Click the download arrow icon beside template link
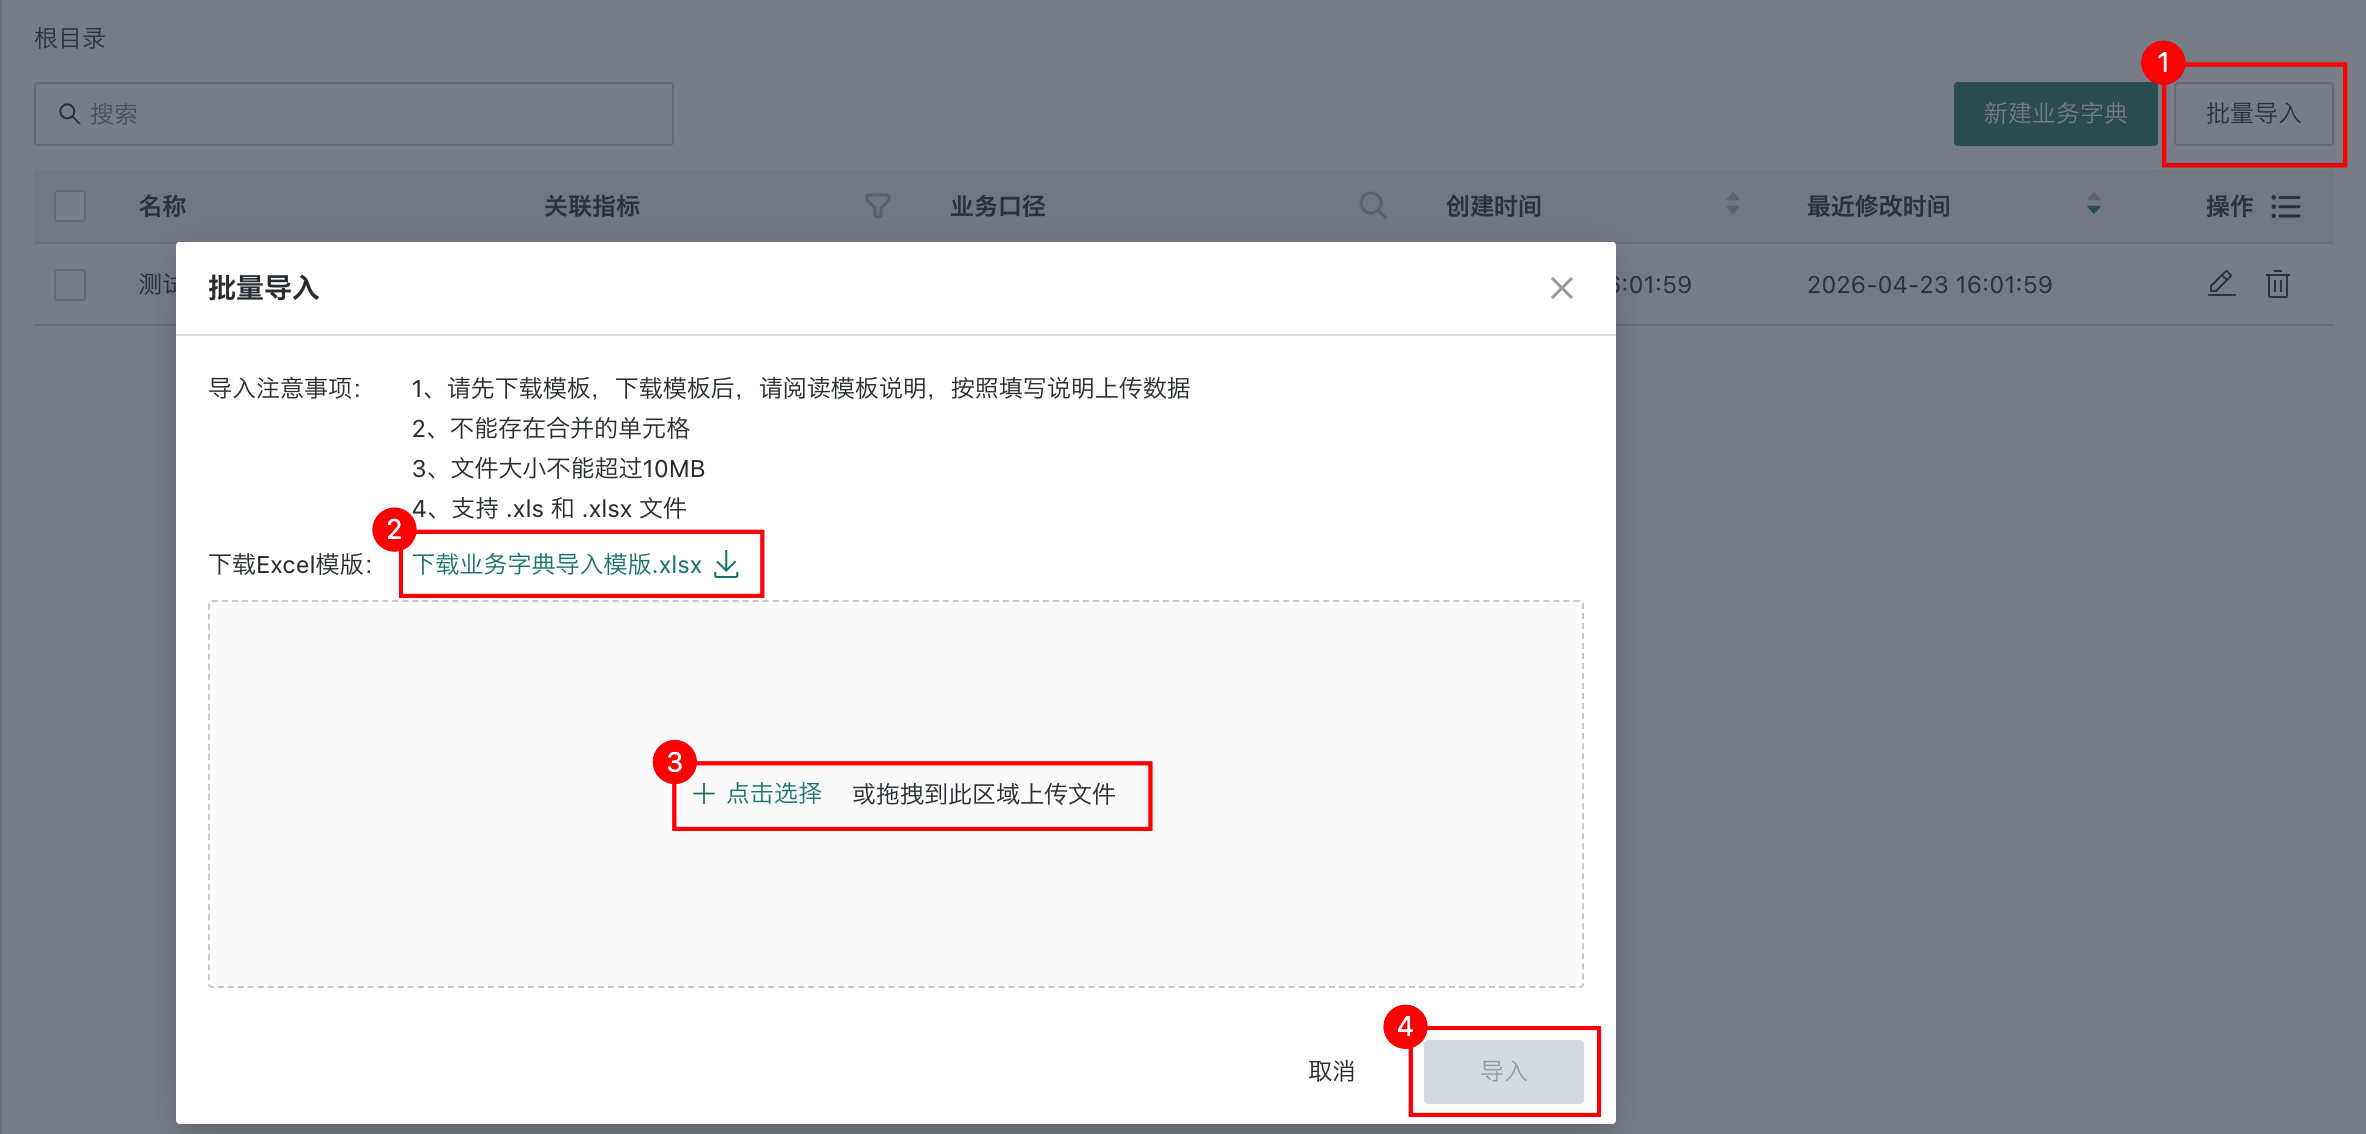The height and width of the screenshot is (1134, 2366). [x=727, y=565]
